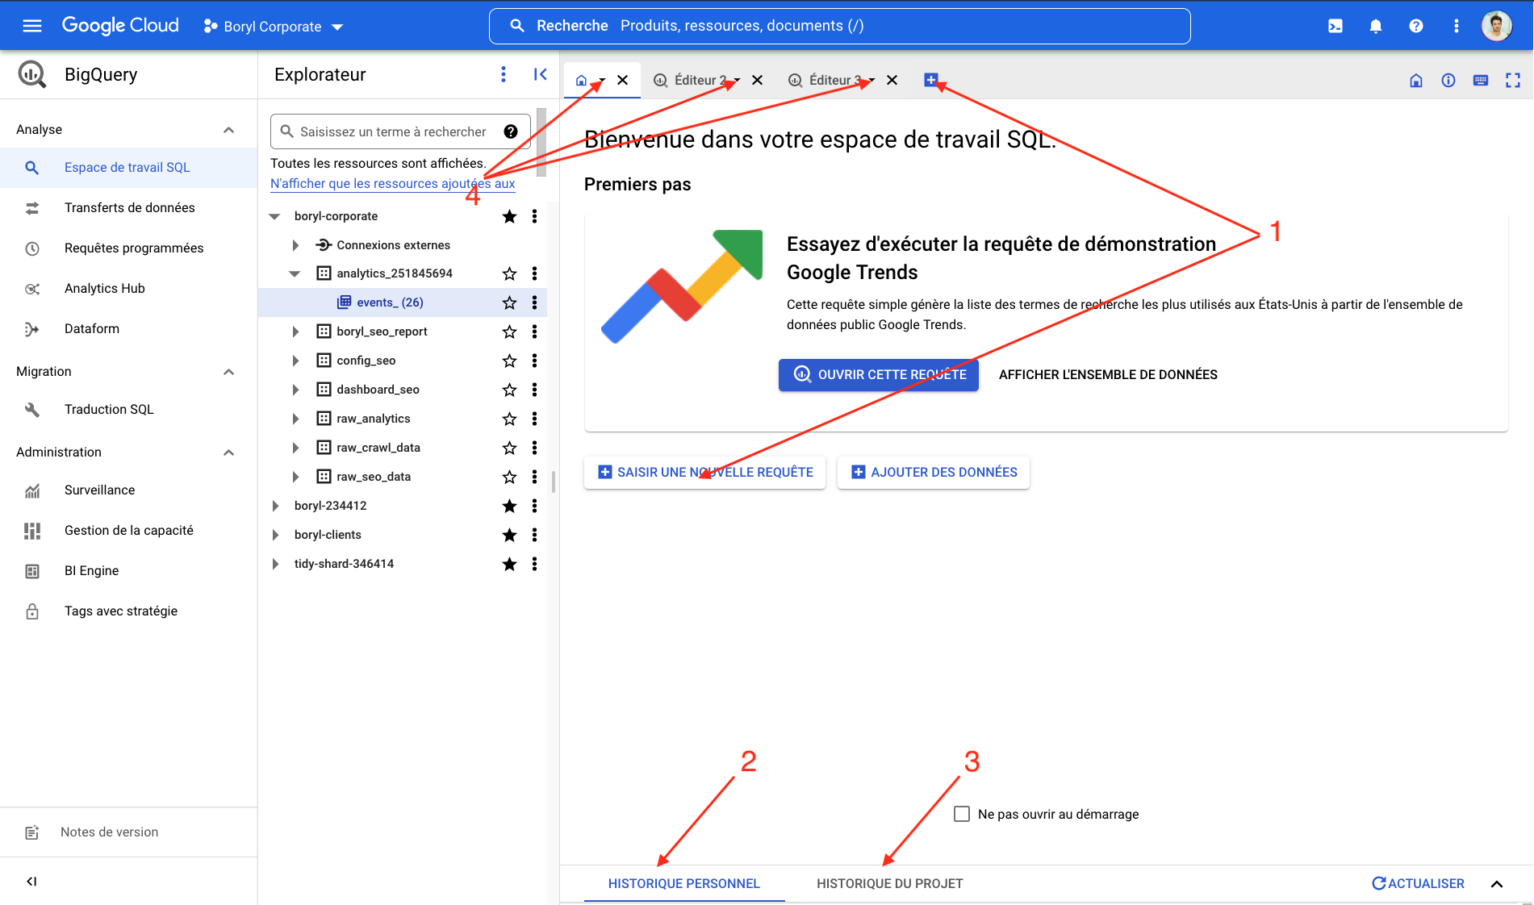Open the keyboard shortcuts panel

1480,80
